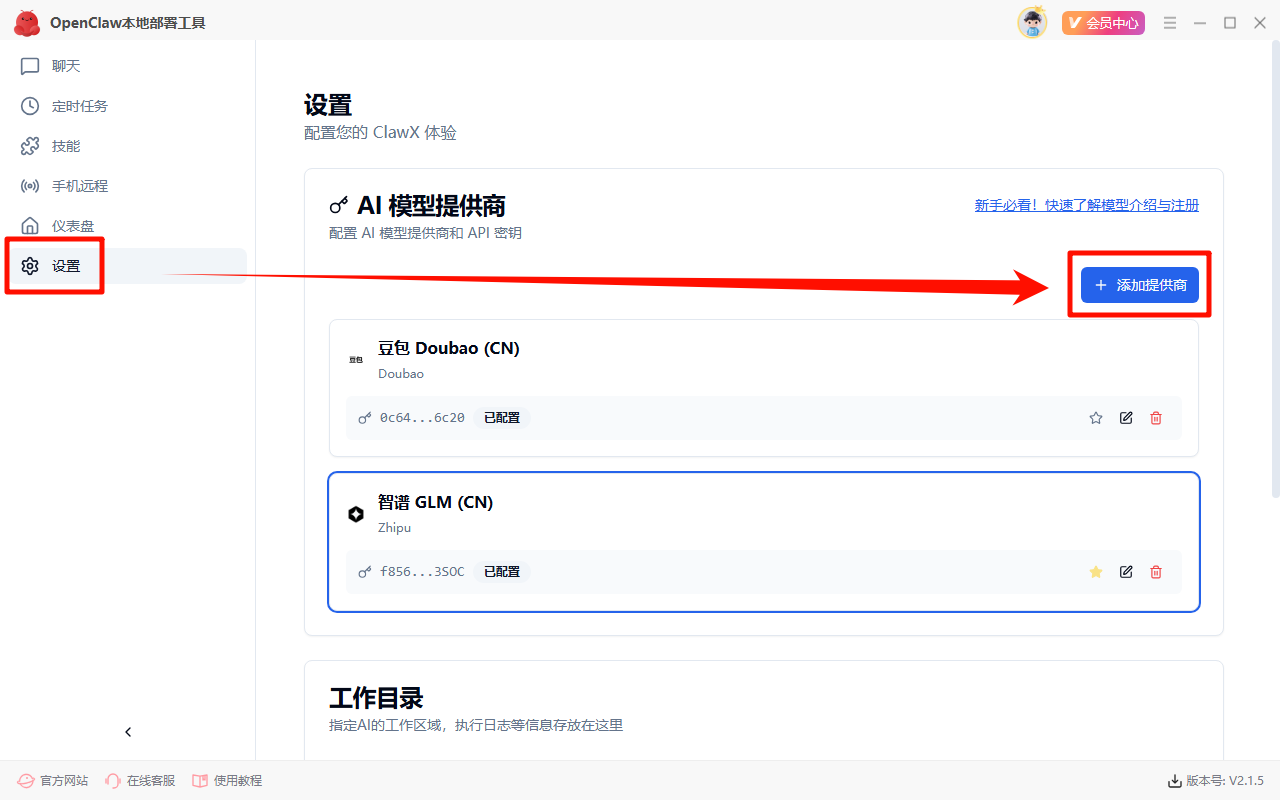Open the hamburger menu in title bar

[x=1170, y=23]
